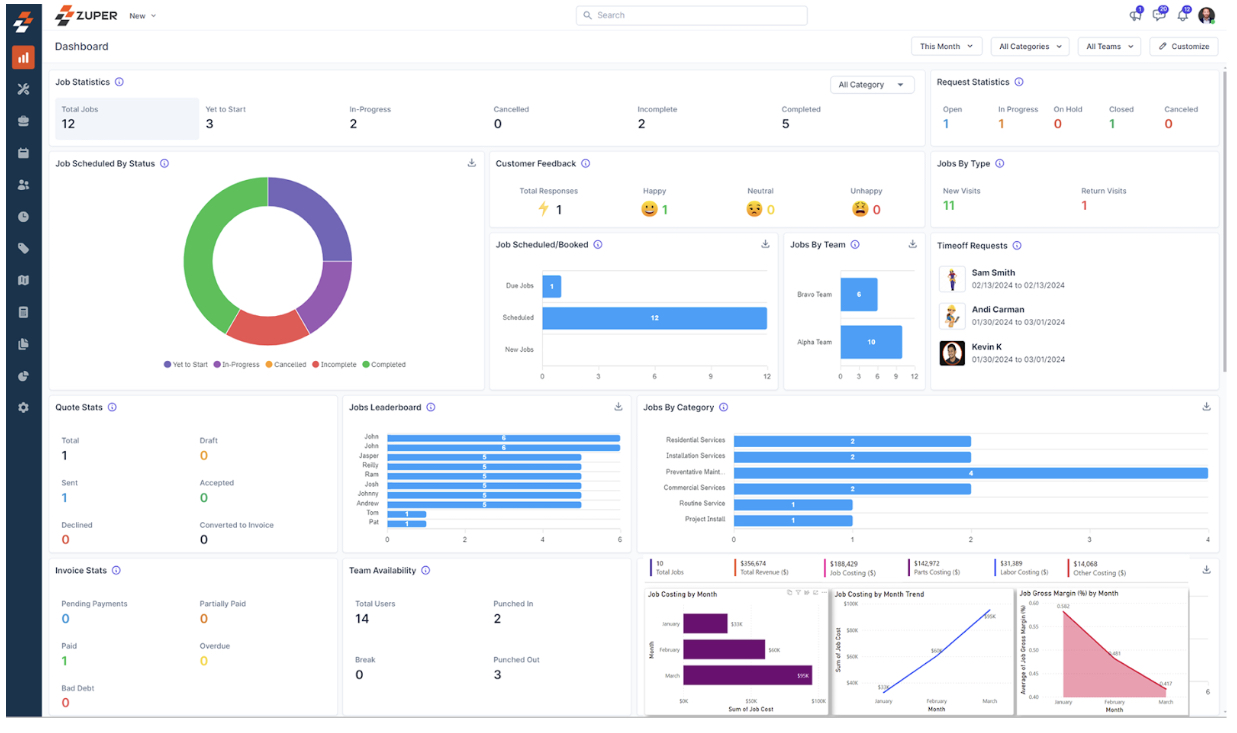The image size is (1237, 733).
Task: Open the reports pie chart sidebar icon
Action: click(24, 376)
